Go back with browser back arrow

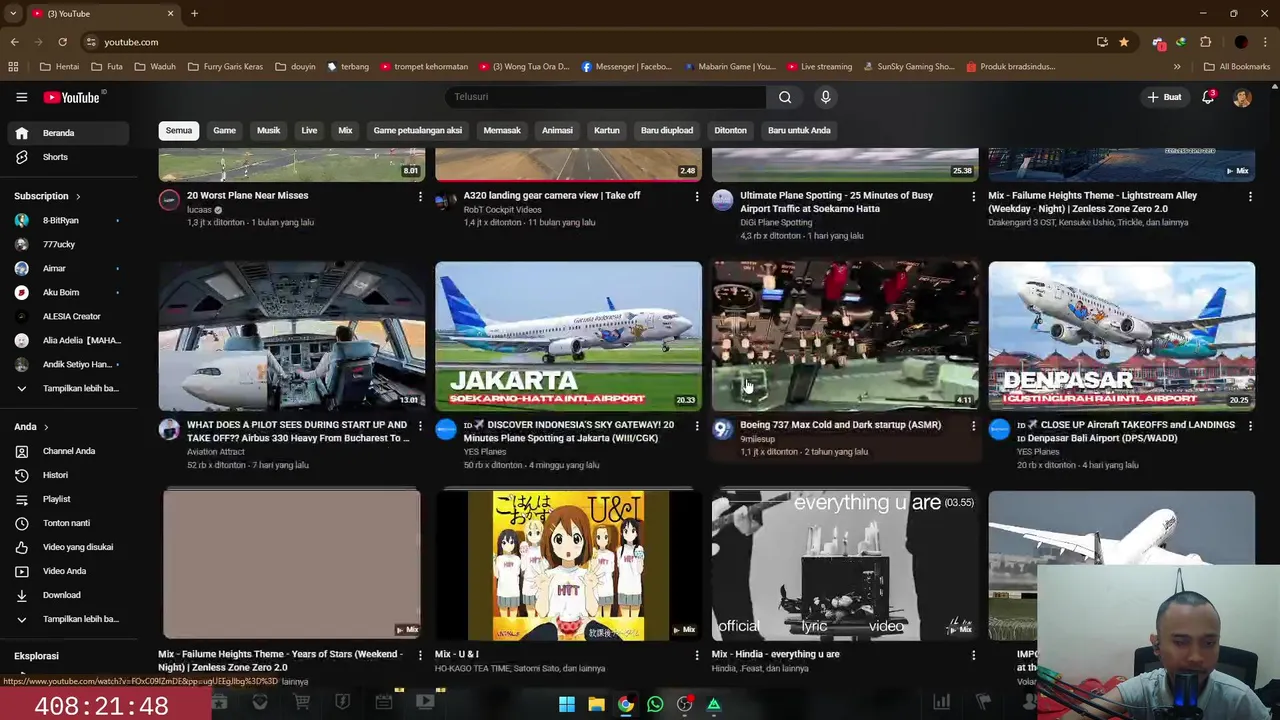click(x=14, y=42)
